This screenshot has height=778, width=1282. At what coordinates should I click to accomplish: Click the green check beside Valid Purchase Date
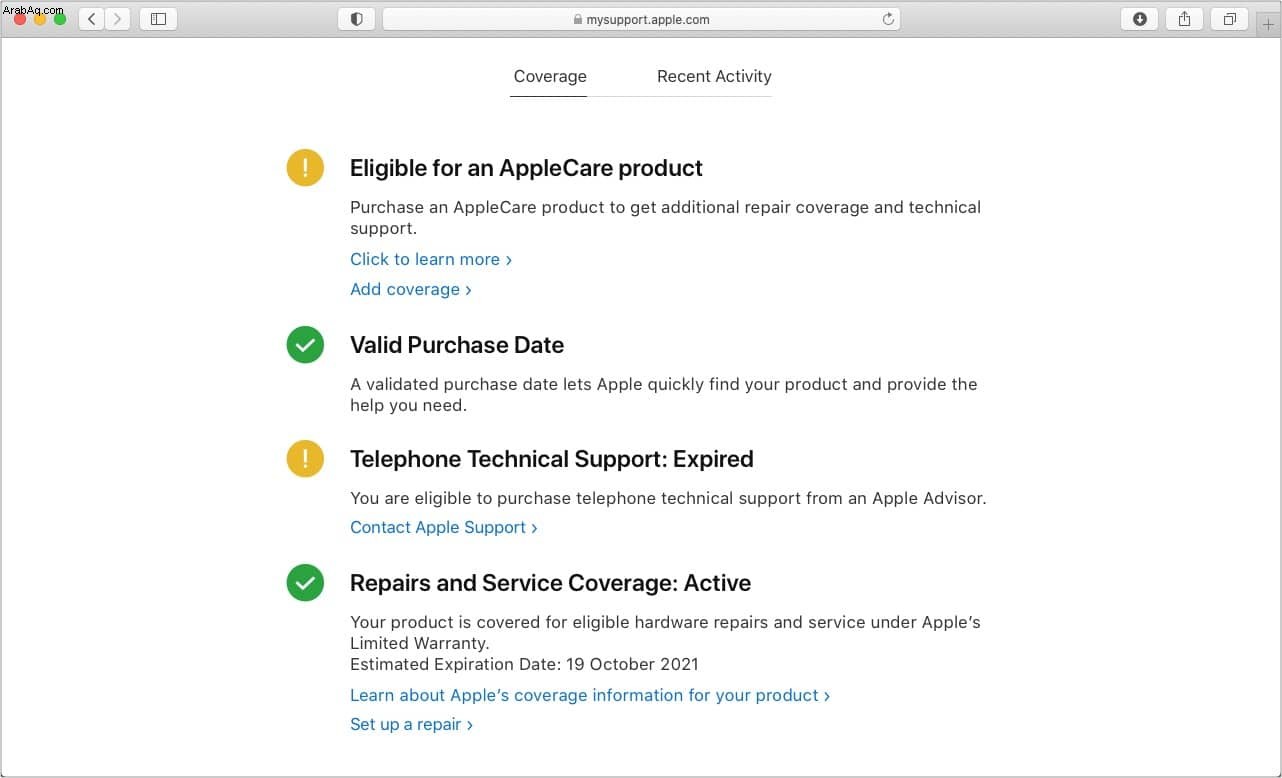tap(305, 345)
